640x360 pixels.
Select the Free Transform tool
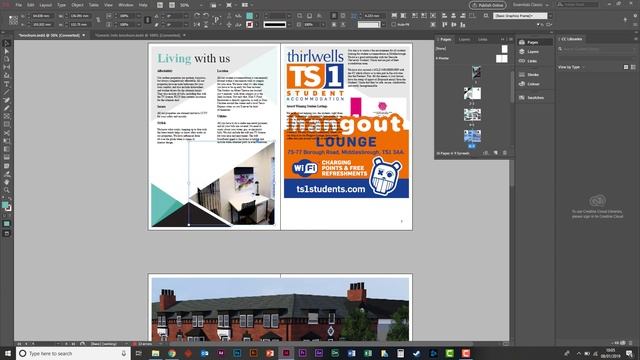coord(7,141)
